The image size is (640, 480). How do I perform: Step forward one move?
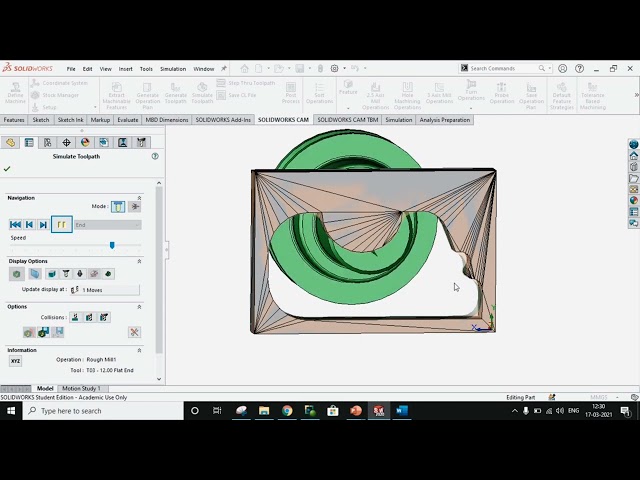43,224
